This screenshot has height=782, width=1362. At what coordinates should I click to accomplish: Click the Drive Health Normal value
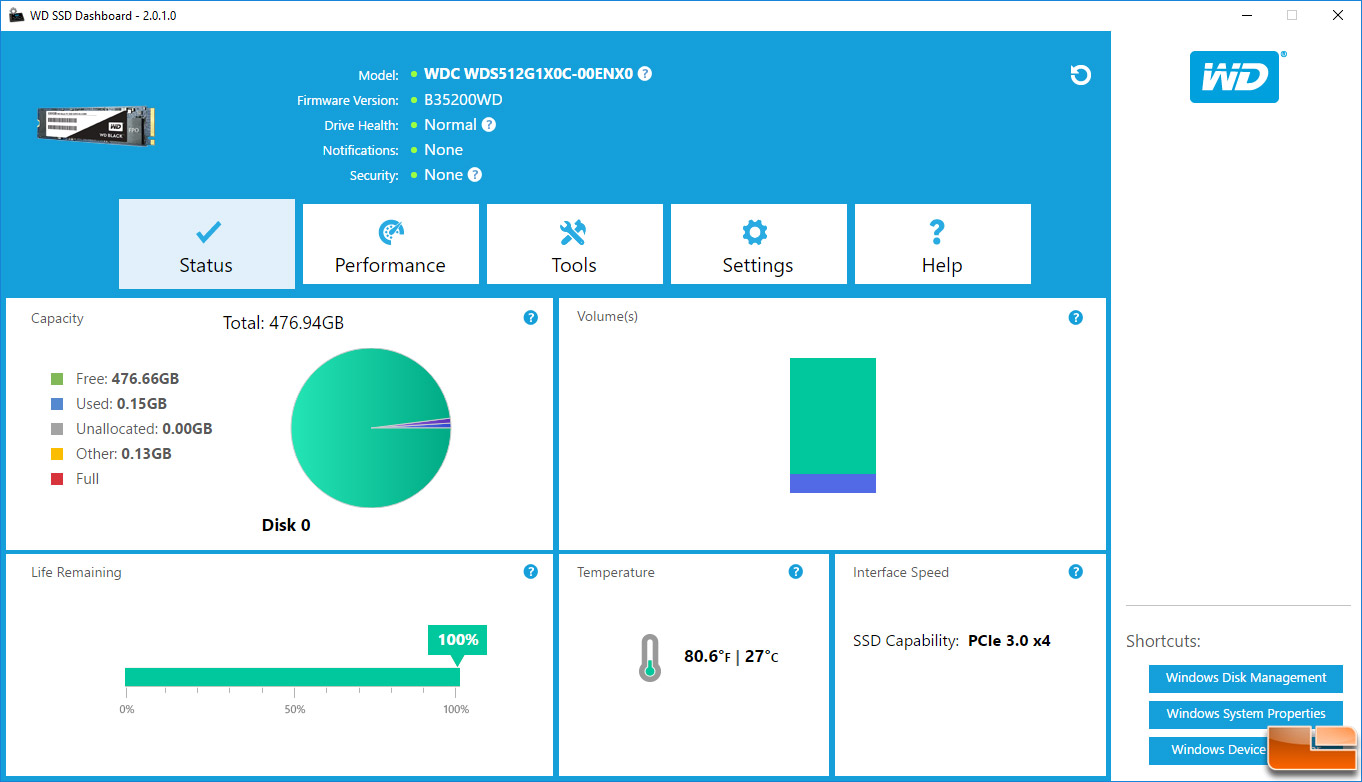tap(450, 125)
